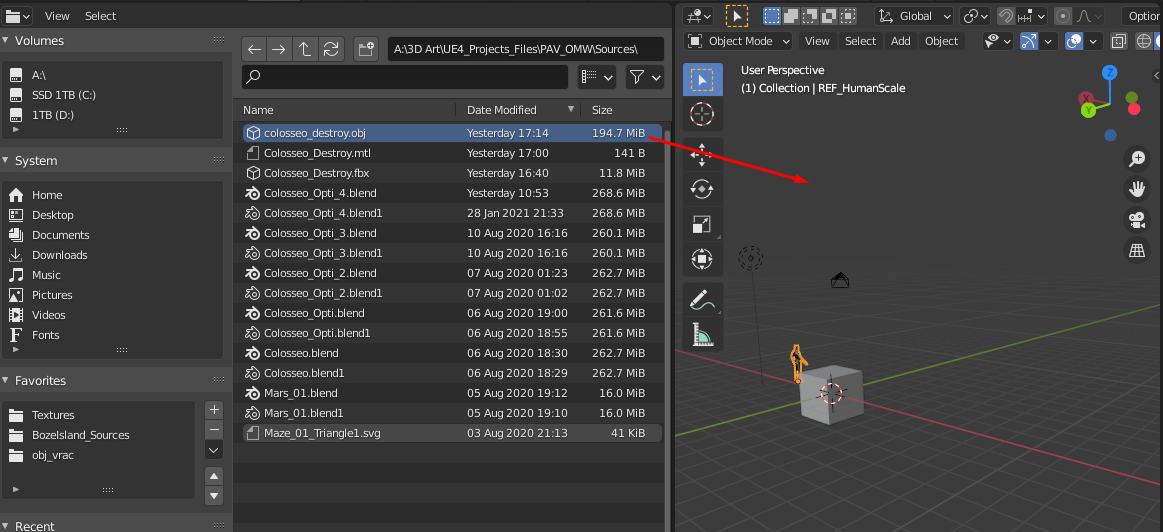Add current folder to Favorites with plus button
The height and width of the screenshot is (532, 1163).
pyautogui.click(x=214, y=410)
